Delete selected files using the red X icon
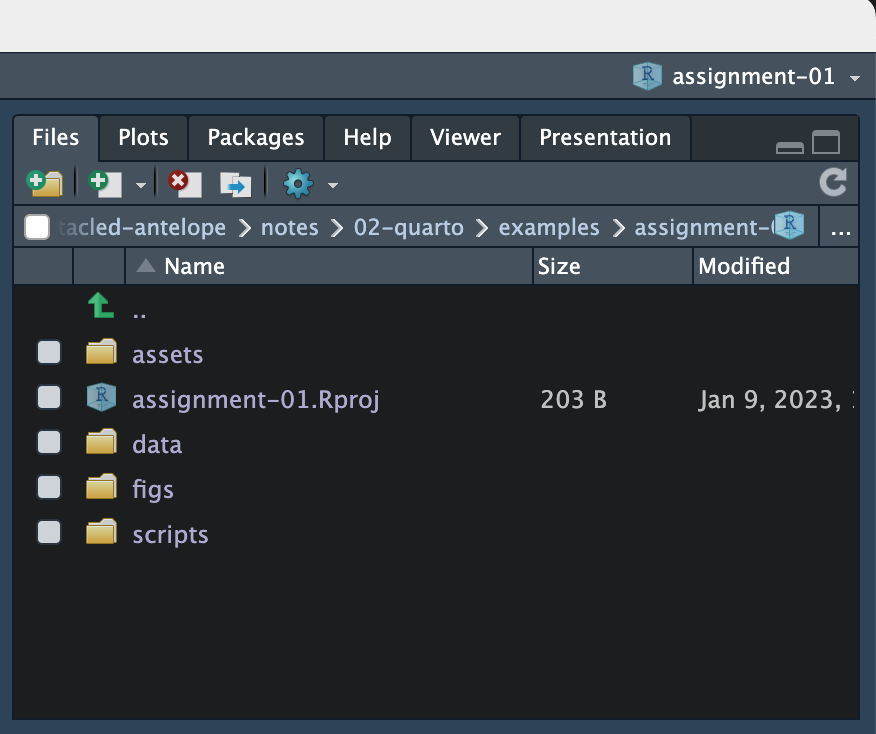 click(183, 183)
